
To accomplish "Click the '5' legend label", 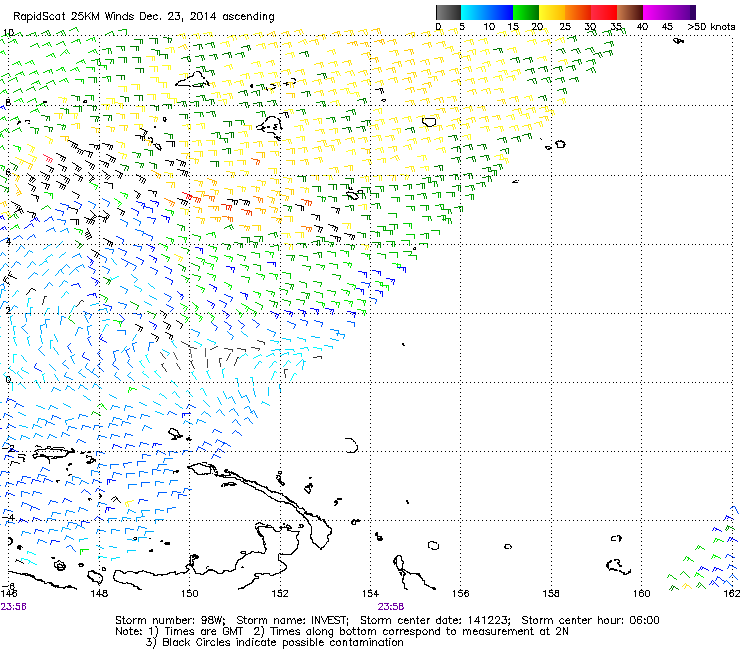I will pyautogui.click(x=462, y=27).
